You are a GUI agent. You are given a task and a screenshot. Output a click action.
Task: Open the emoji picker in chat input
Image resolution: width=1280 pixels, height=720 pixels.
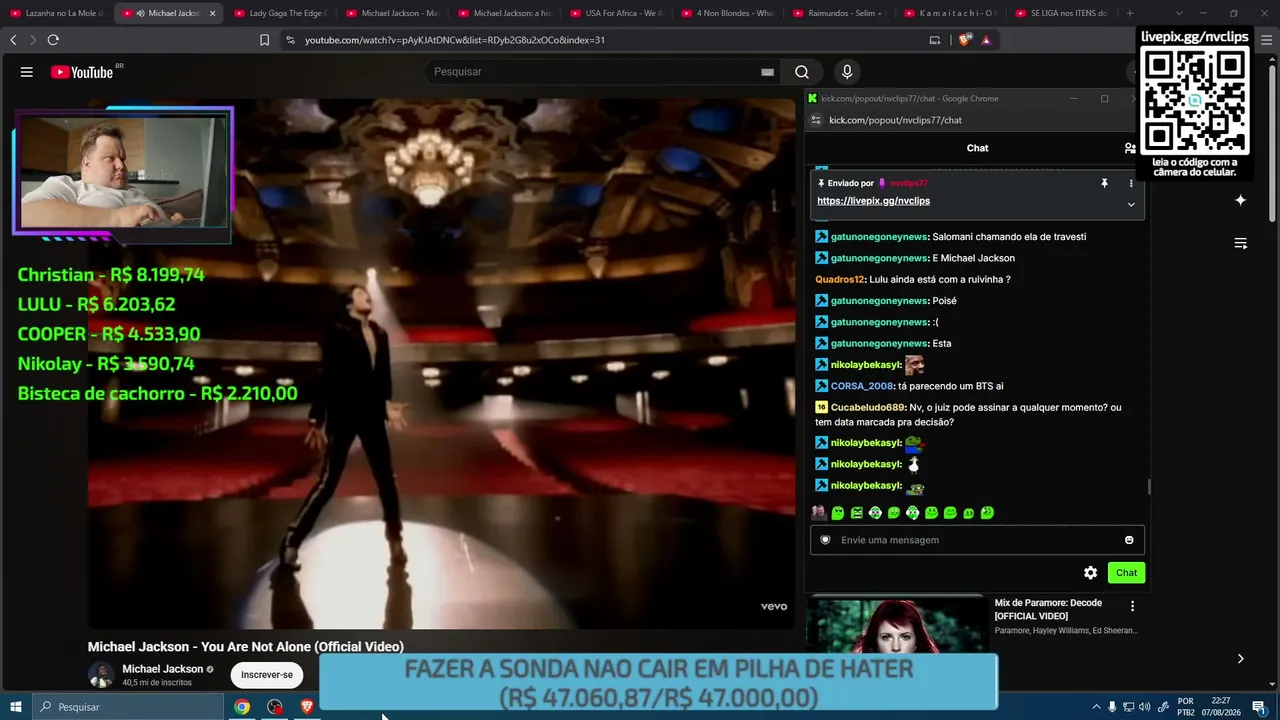pyautogui.click(x=1129, y=540)
